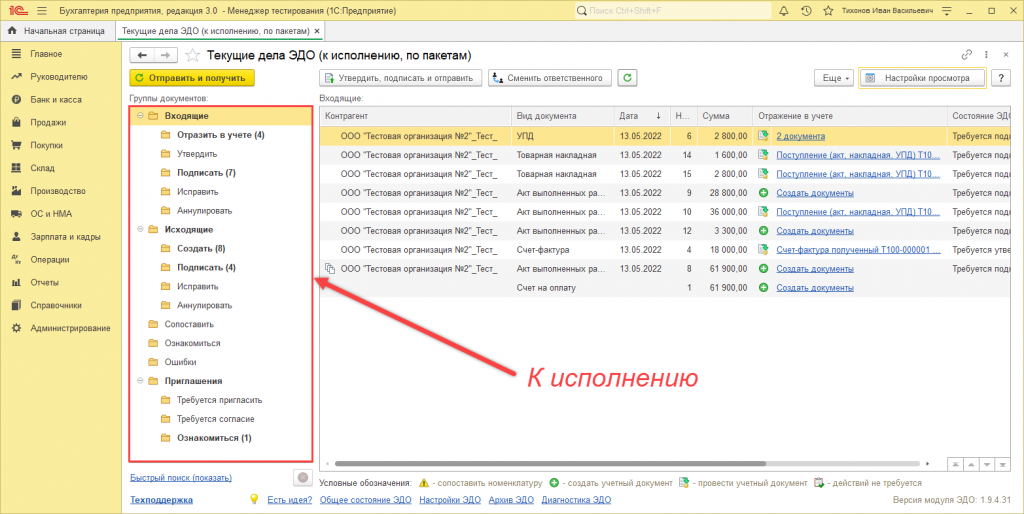Open the Операции section
Image resolution: width=1024 pixels, height=514 pixels.
(x=50, y=259)
